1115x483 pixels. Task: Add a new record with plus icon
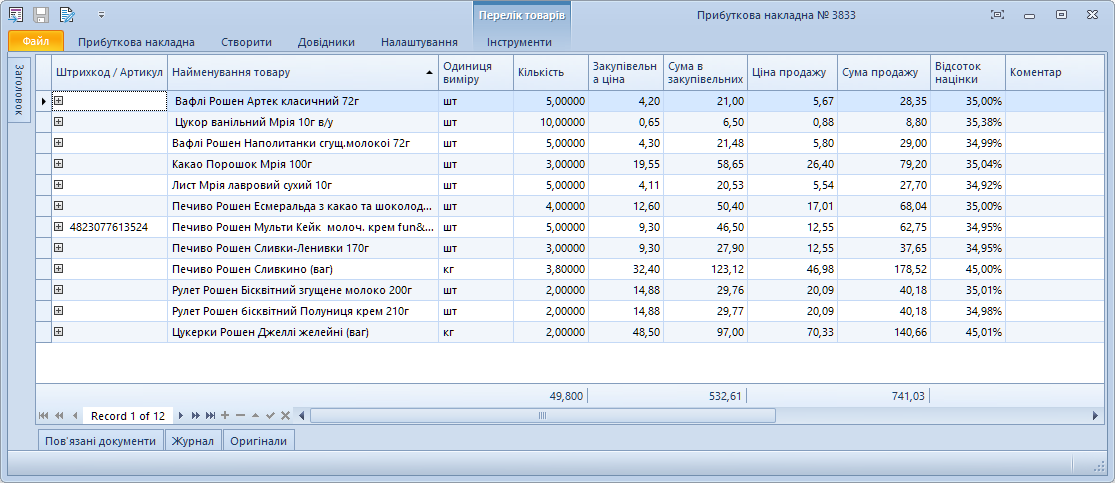pos(225,415)
